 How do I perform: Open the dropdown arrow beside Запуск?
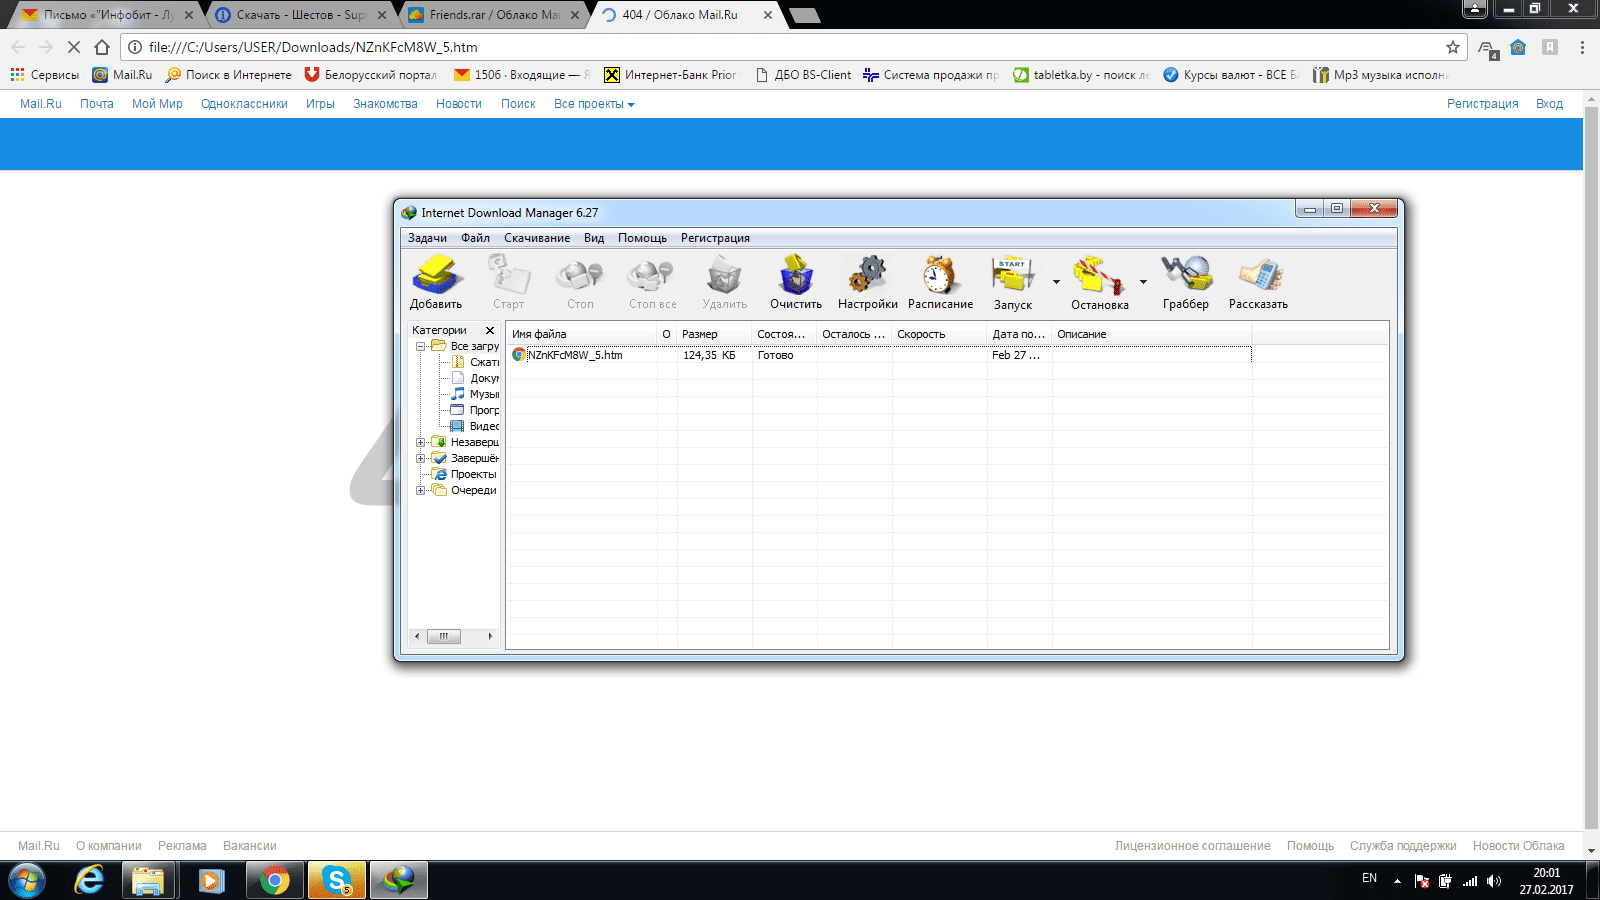point(1056,282)
